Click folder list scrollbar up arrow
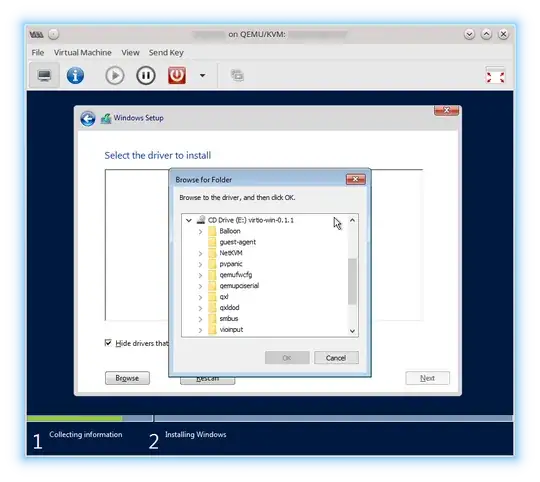Viewport: 540px width, 482px height. tap(352, 220)
